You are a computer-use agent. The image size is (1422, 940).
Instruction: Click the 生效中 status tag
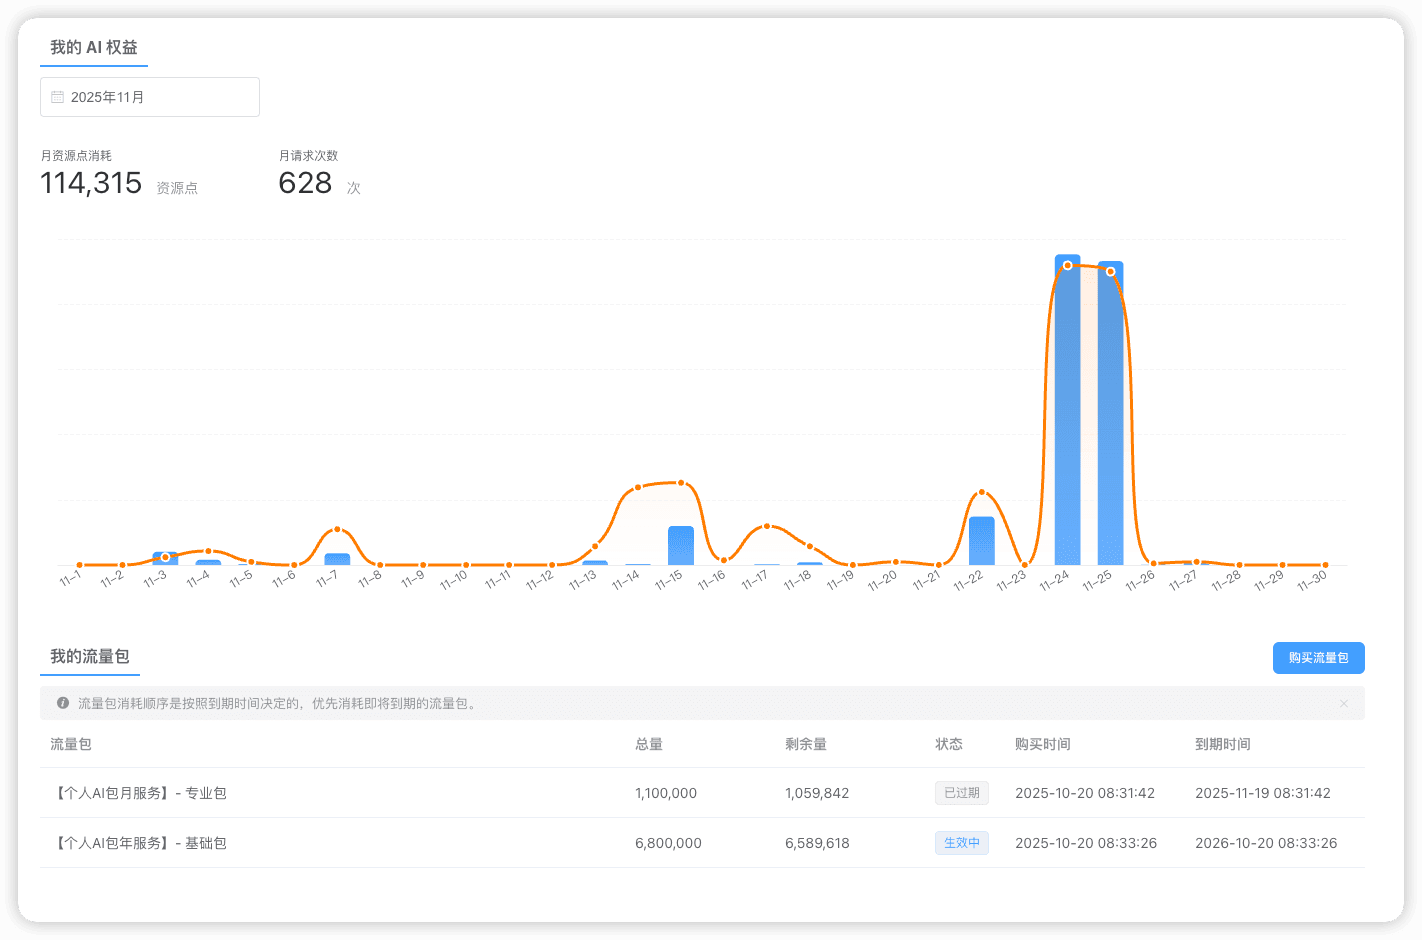[962, 843]
